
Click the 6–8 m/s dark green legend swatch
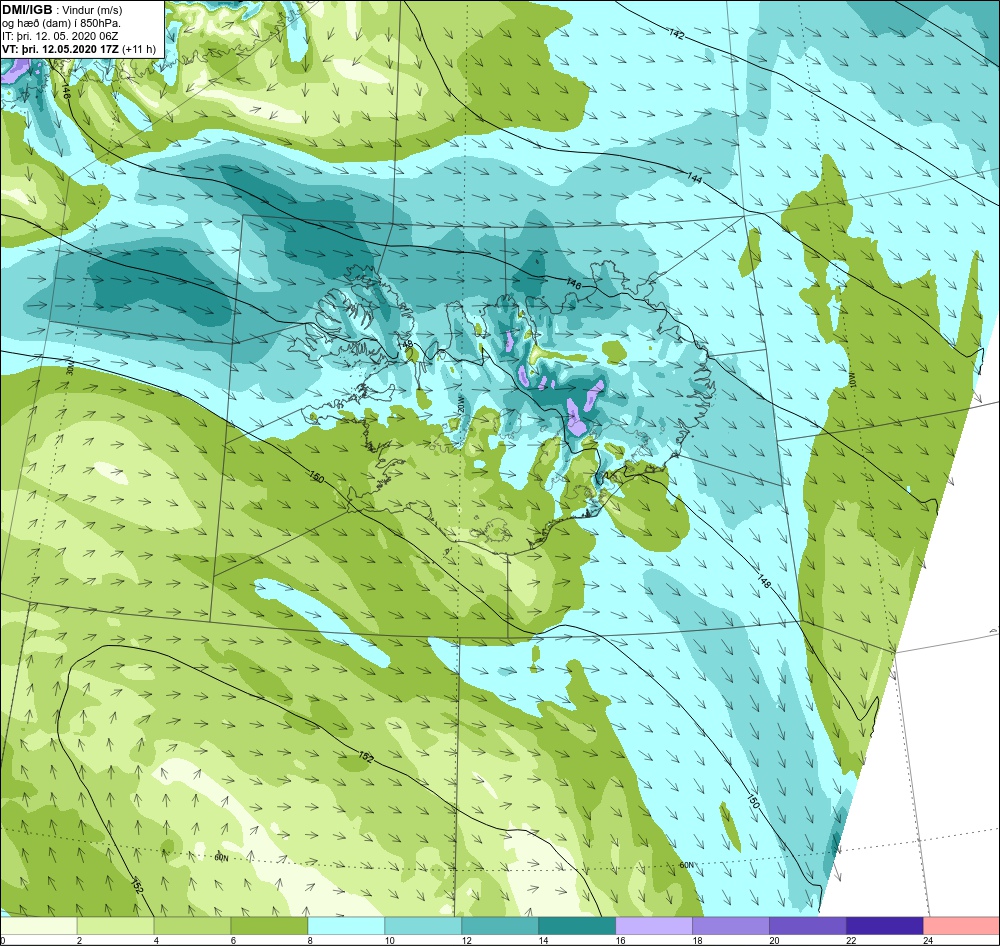(269, 926)
